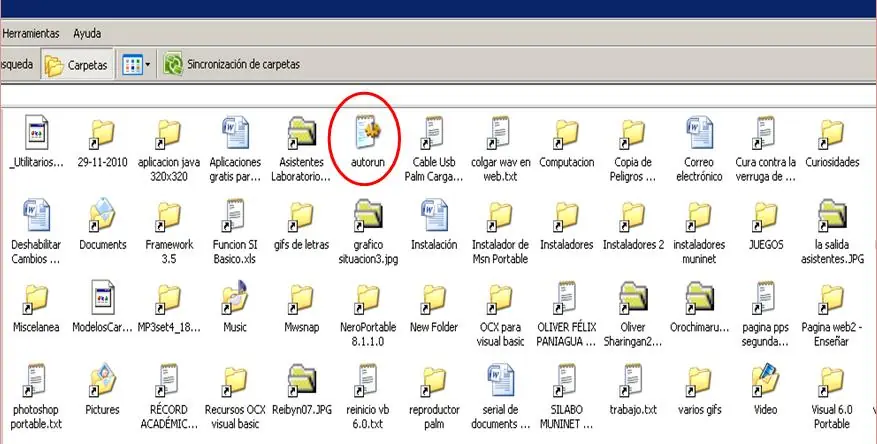Image resolution: width=877 pixels, height=444 pixels.
Task: Select Recursos OCX visual basic folder
Action: click(235, 381)
